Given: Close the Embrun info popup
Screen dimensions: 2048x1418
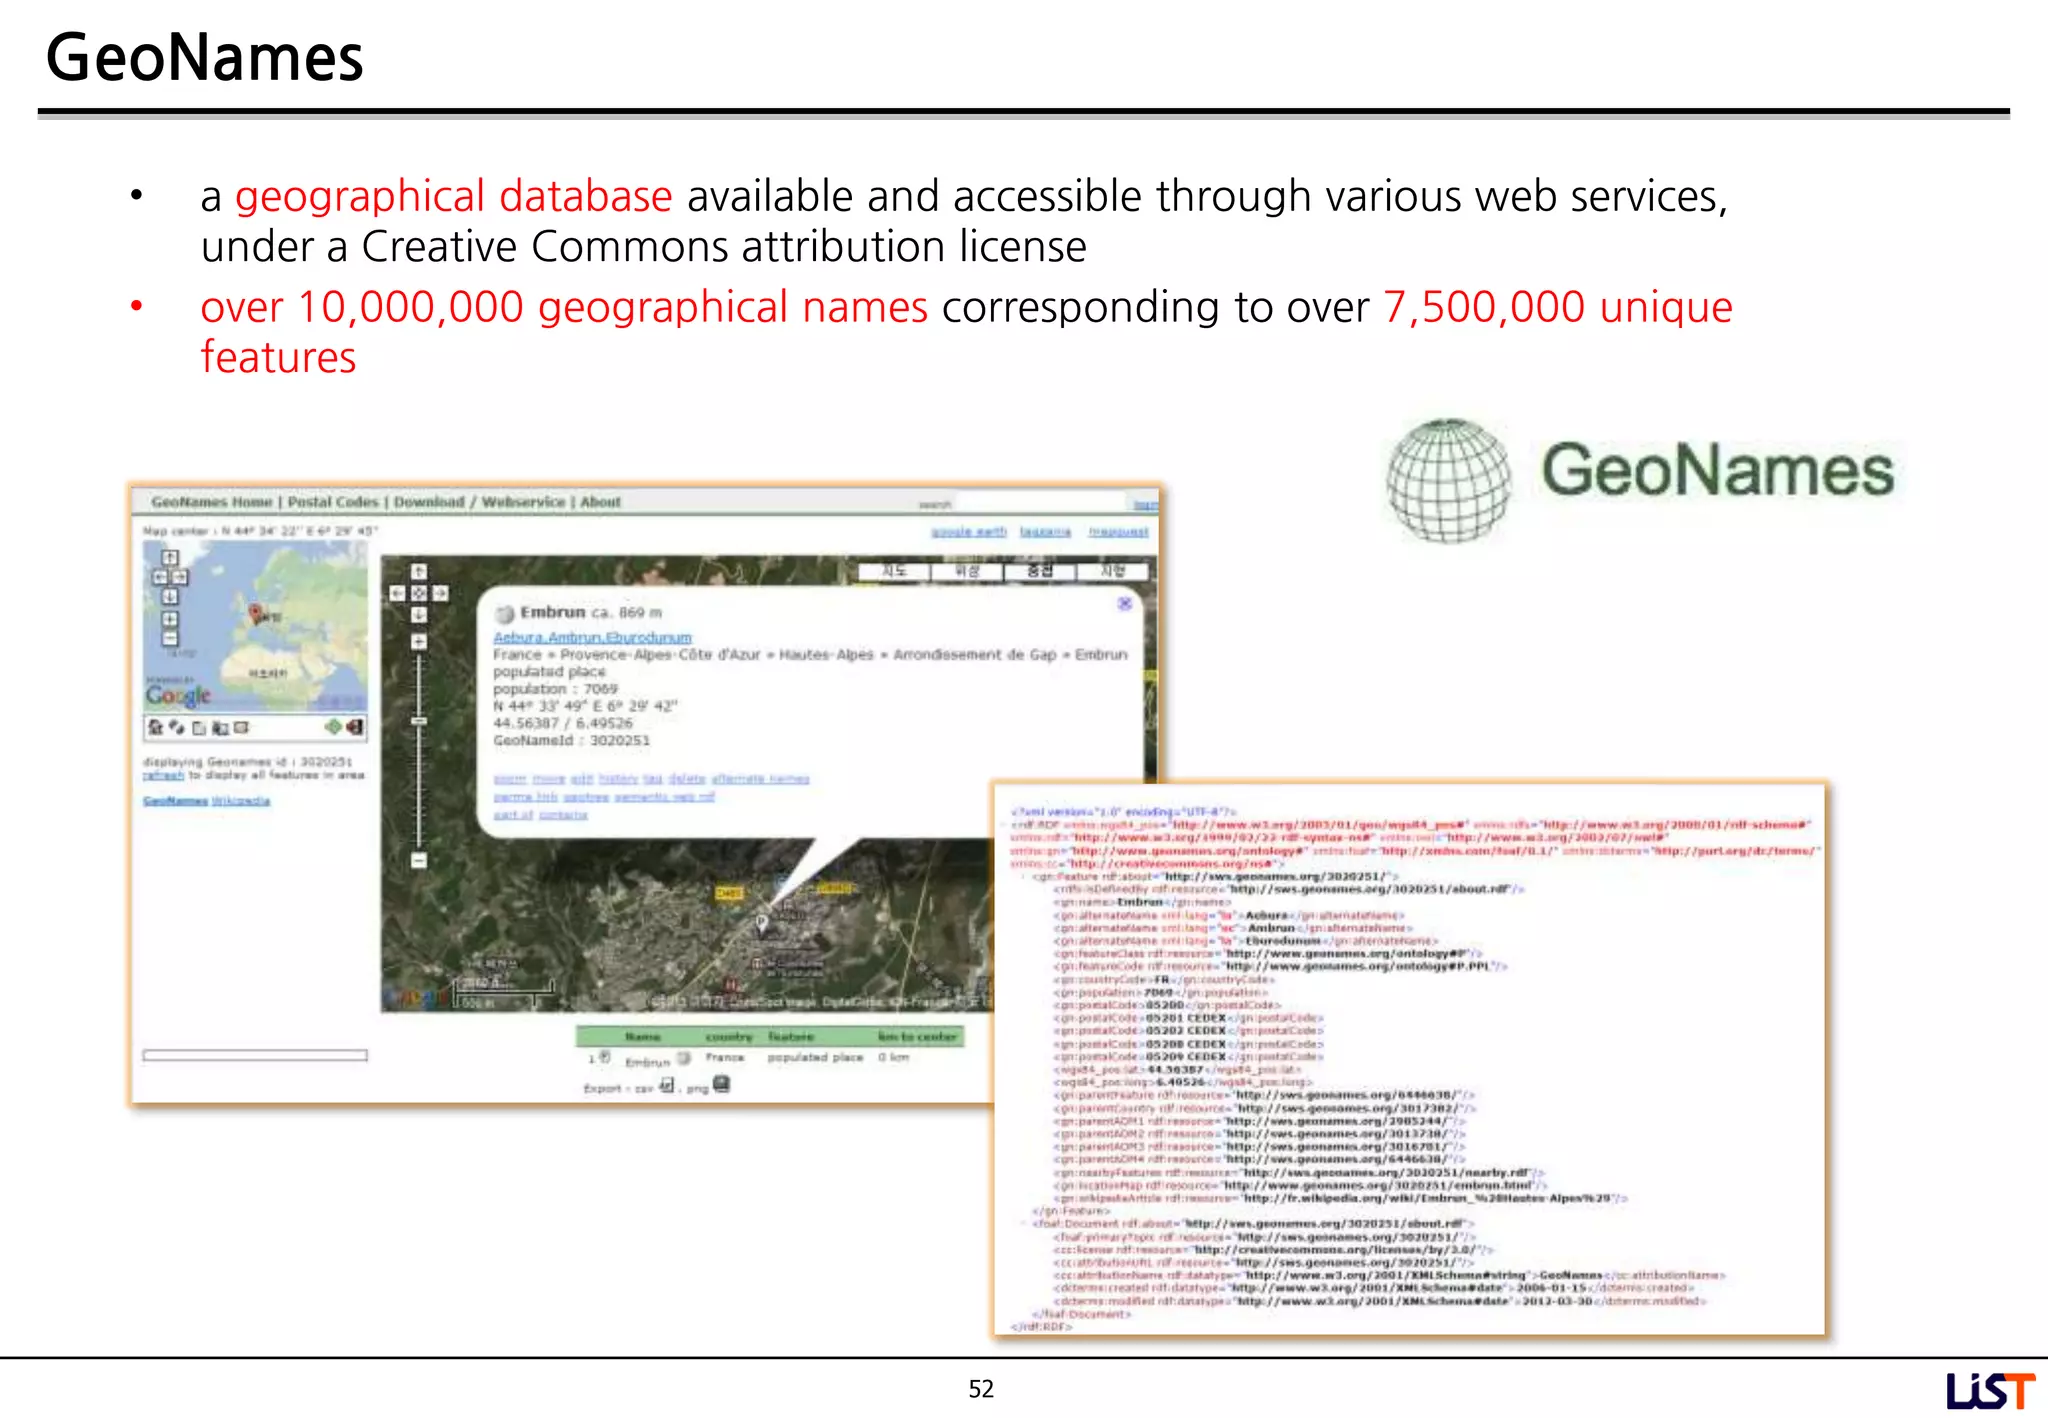Looking at the screenshot, I should (x=1124, y=604).
